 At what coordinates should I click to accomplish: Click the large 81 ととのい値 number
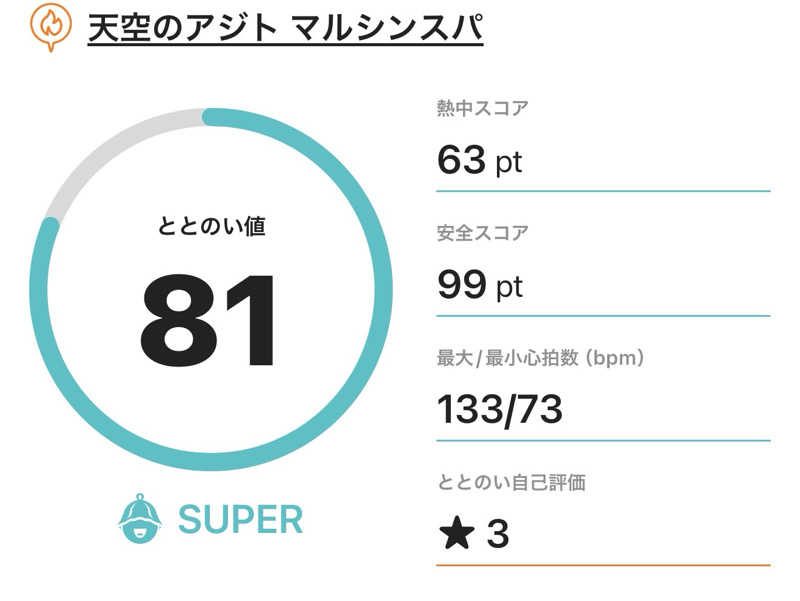click(x=208, y=322)
